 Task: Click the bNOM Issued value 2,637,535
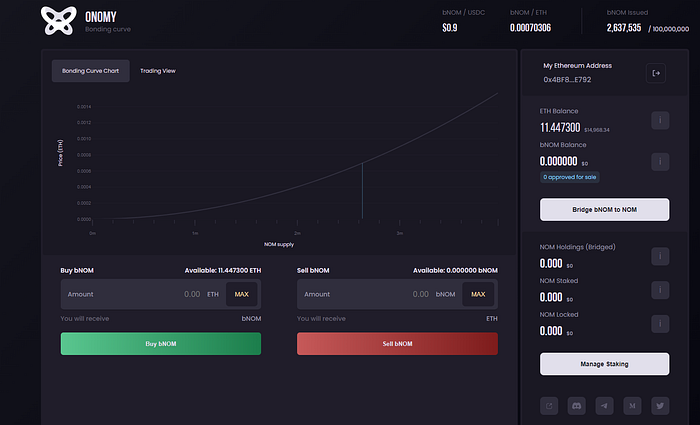624,28
